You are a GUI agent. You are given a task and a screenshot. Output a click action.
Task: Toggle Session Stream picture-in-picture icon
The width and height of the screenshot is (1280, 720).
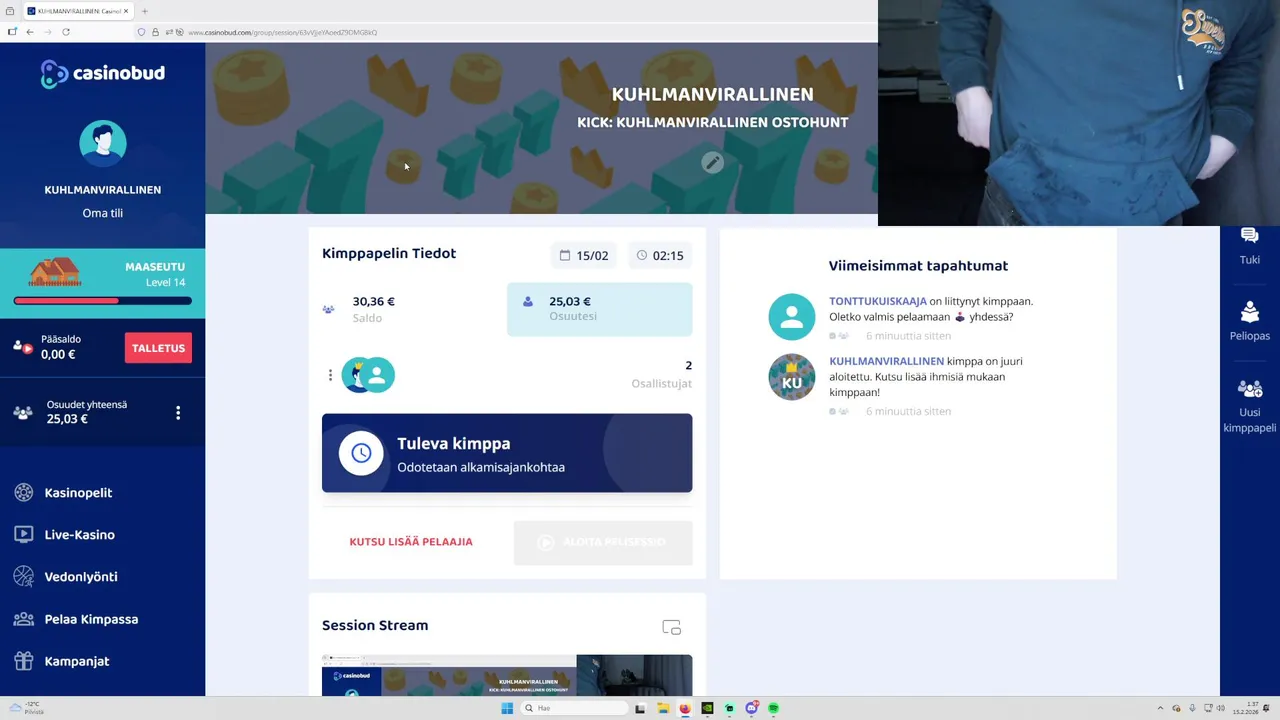point(672,627)
